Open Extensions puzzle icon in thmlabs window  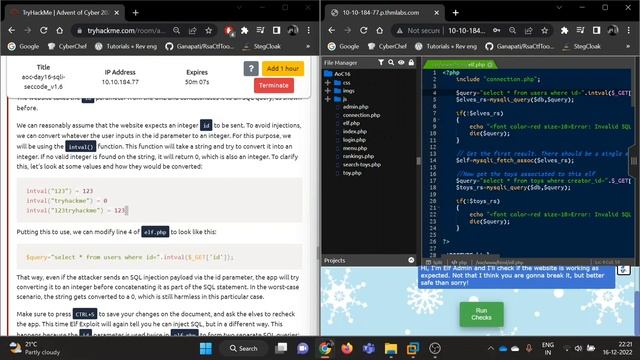564,31
